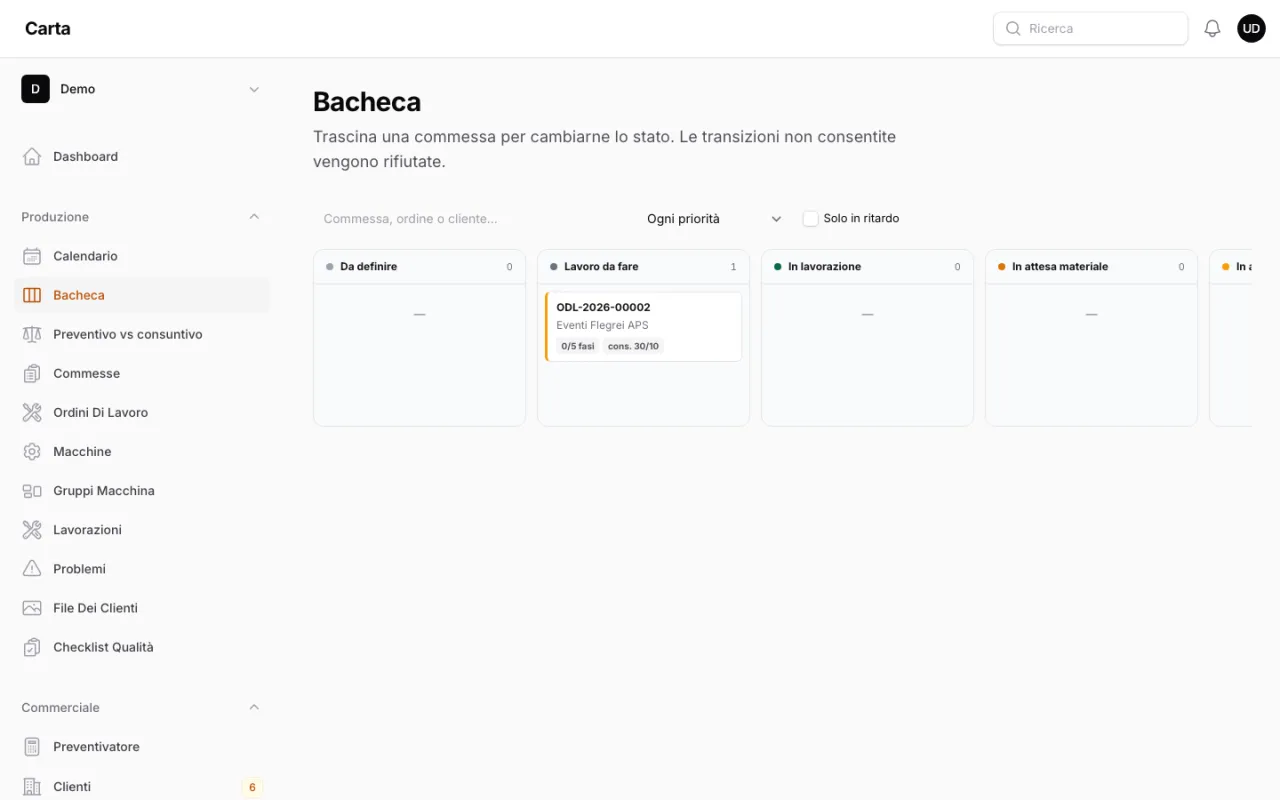Open the Ogni priorità dropdown
The height and width of the screenshot is (800, 1280).
coord(713,219)
